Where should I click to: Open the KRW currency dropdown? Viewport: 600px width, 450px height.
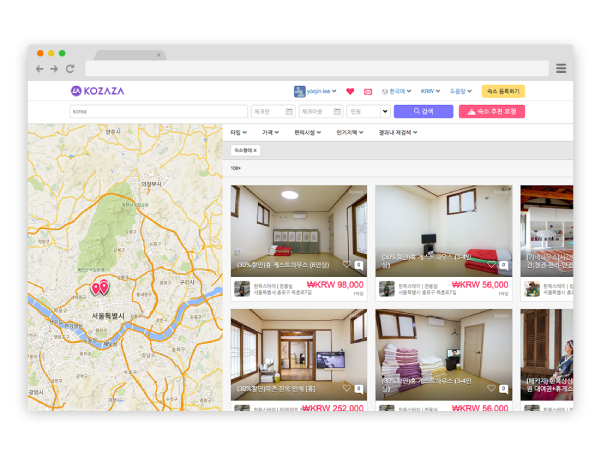tap(430, 91)
